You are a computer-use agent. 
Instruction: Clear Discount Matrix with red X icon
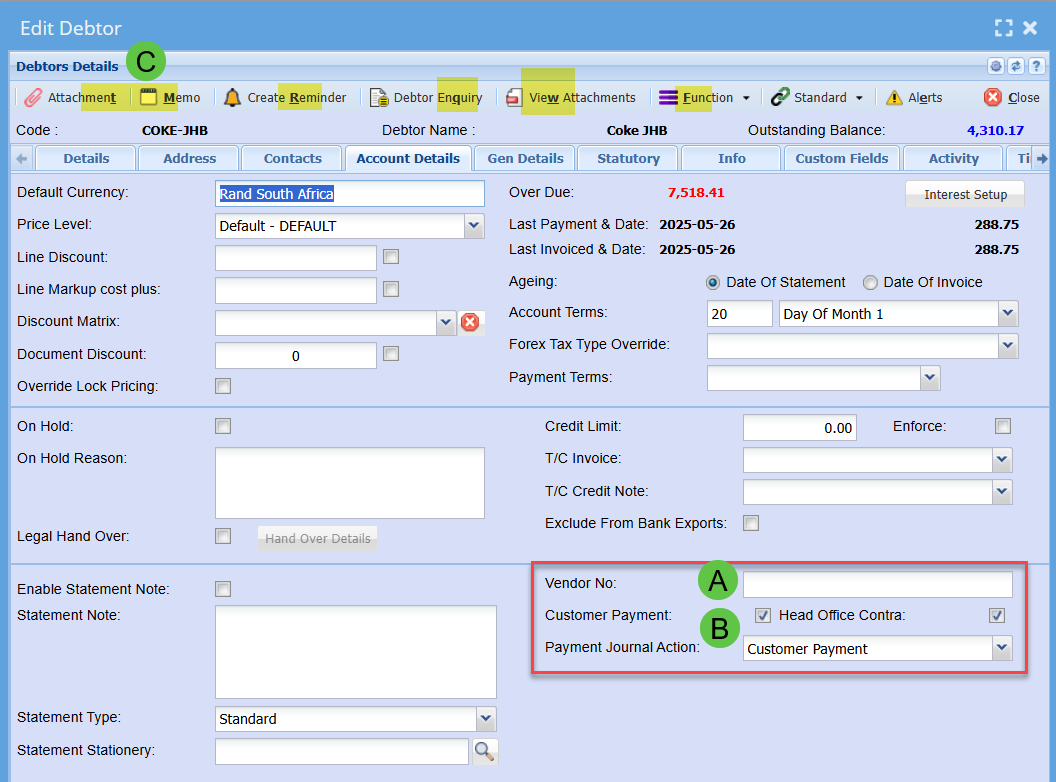click(470, 322)
